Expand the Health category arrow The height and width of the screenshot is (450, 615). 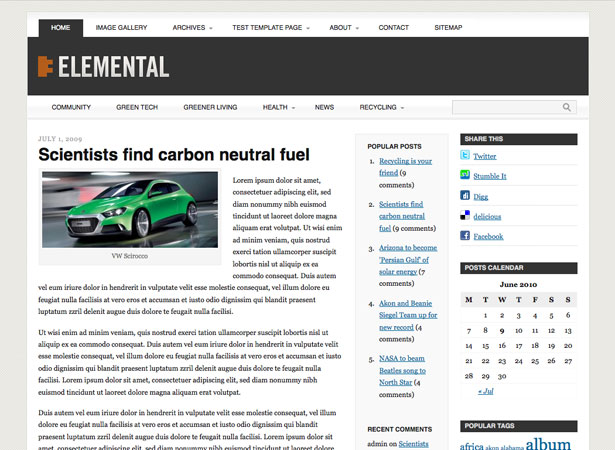pyautogui.click(x=293, y=108)
